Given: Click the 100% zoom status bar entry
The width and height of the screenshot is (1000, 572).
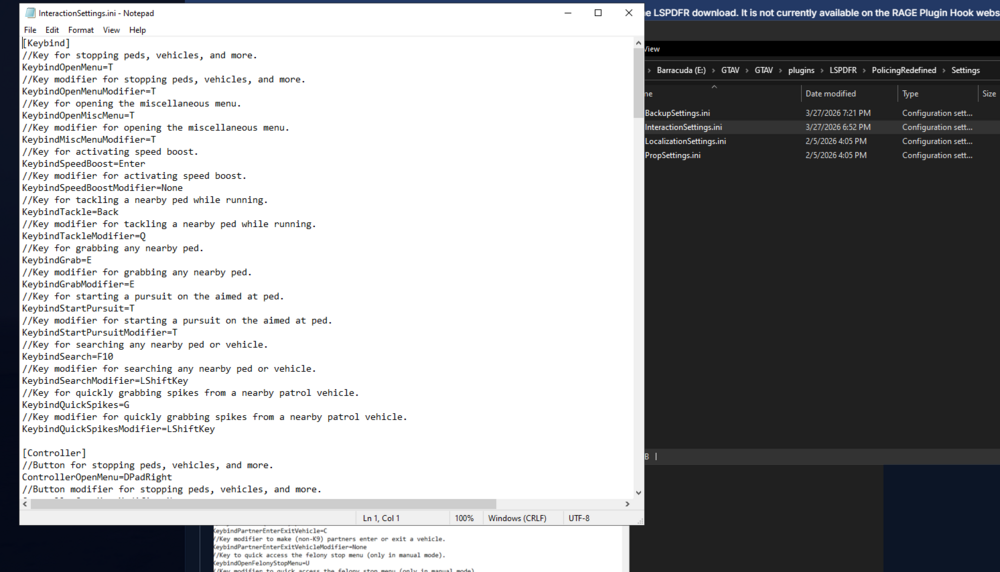Looking at the screenshot, I should tap(464, 518).
